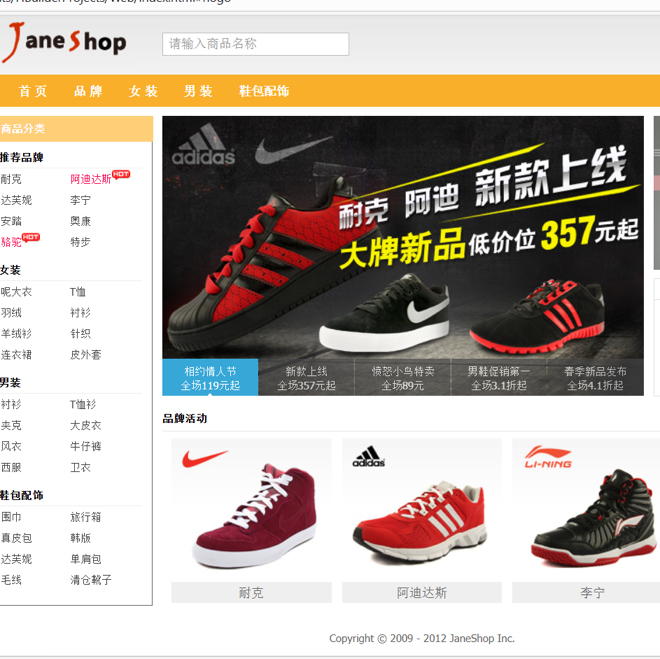The image size is (660, 659).
Task: Choose the 牛仔裤 category
Action: tap(85, 446)
